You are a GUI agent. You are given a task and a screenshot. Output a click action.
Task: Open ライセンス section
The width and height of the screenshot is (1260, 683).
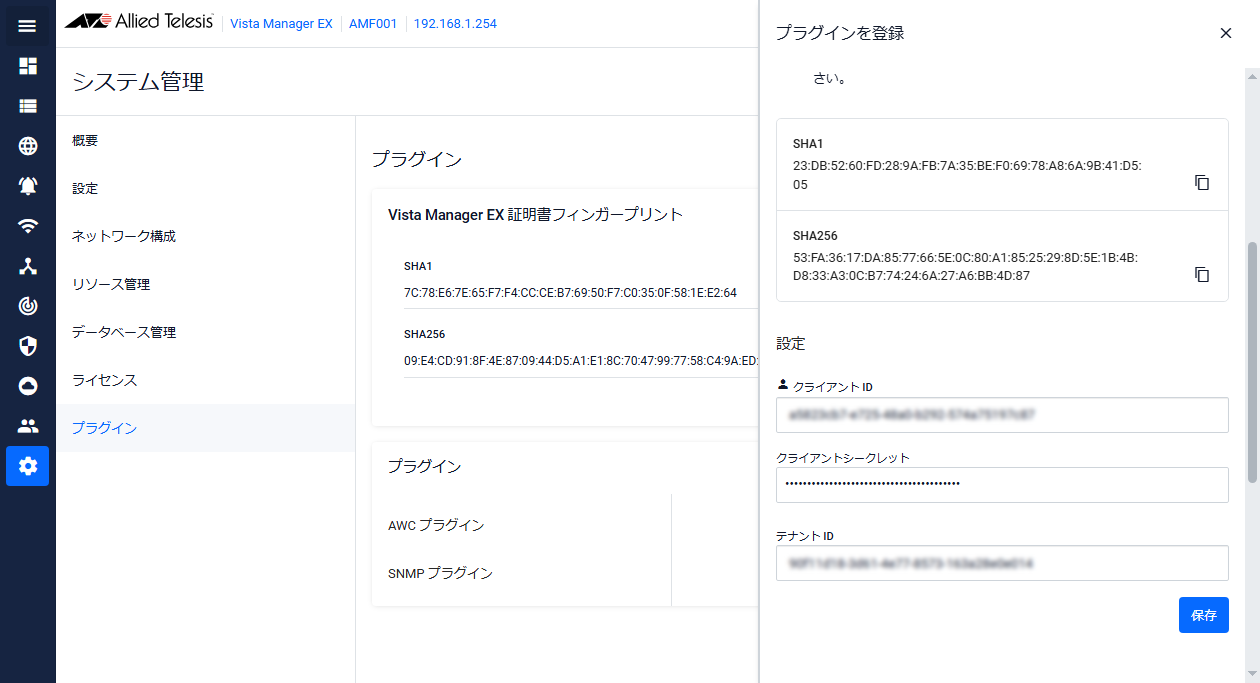(205, 380)
